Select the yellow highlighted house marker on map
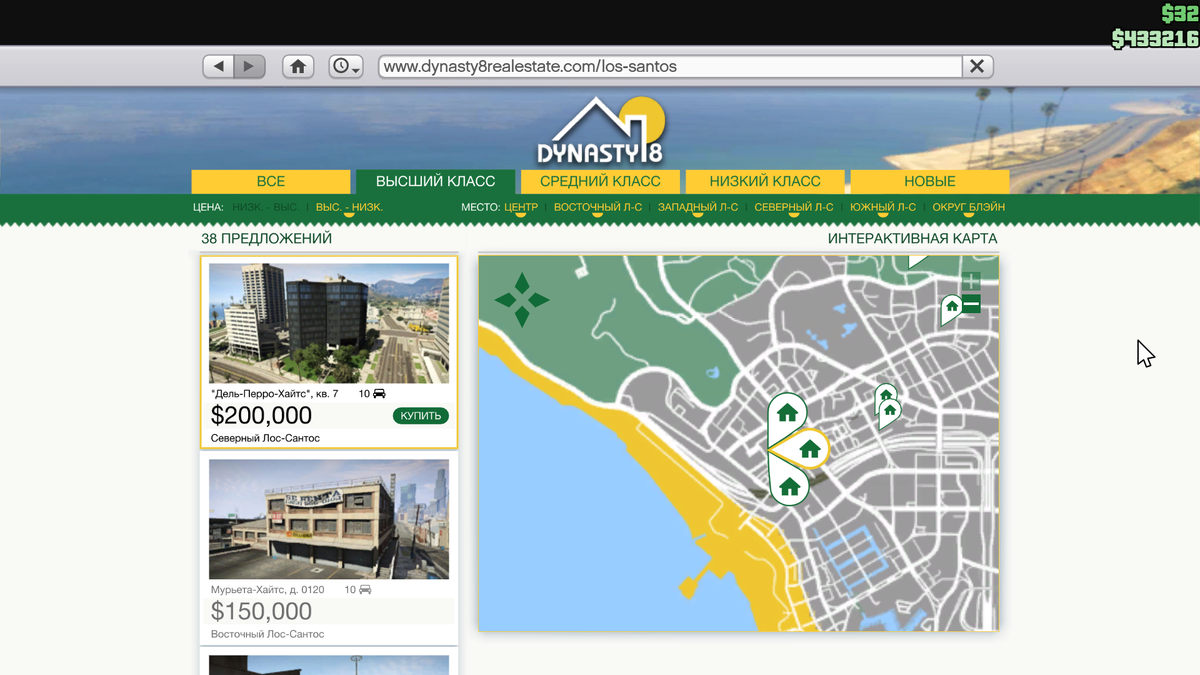Image resolution: width=1200 pixels, height=675 pixels. [x=808, y=450]
